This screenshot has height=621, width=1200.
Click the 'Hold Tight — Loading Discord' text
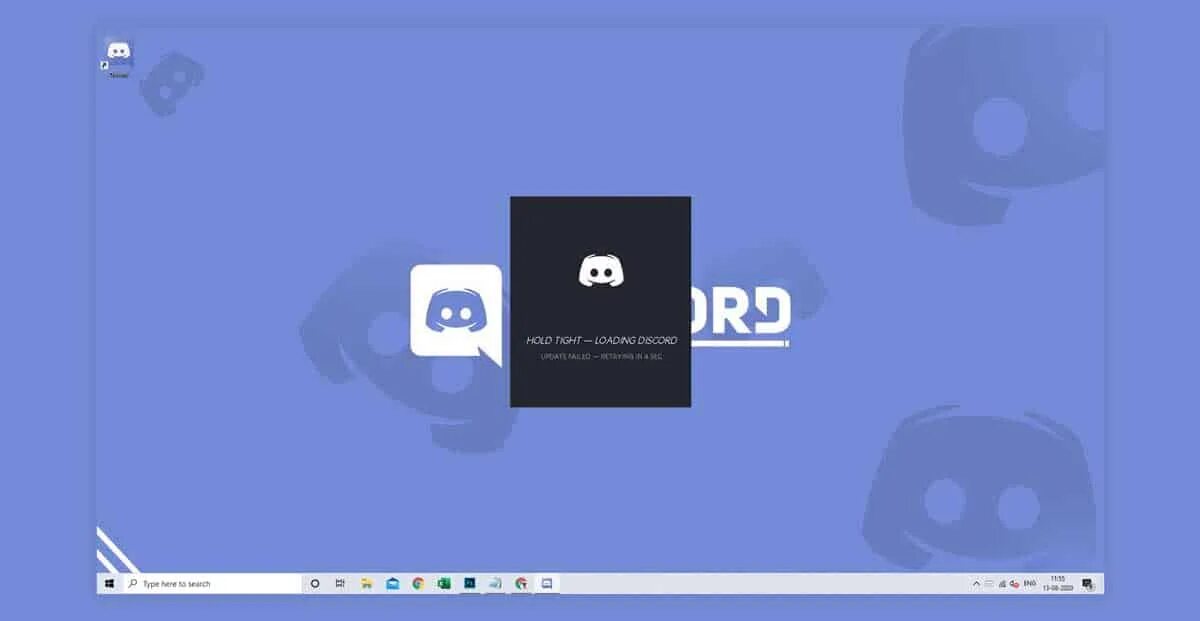tap(601, 340)
